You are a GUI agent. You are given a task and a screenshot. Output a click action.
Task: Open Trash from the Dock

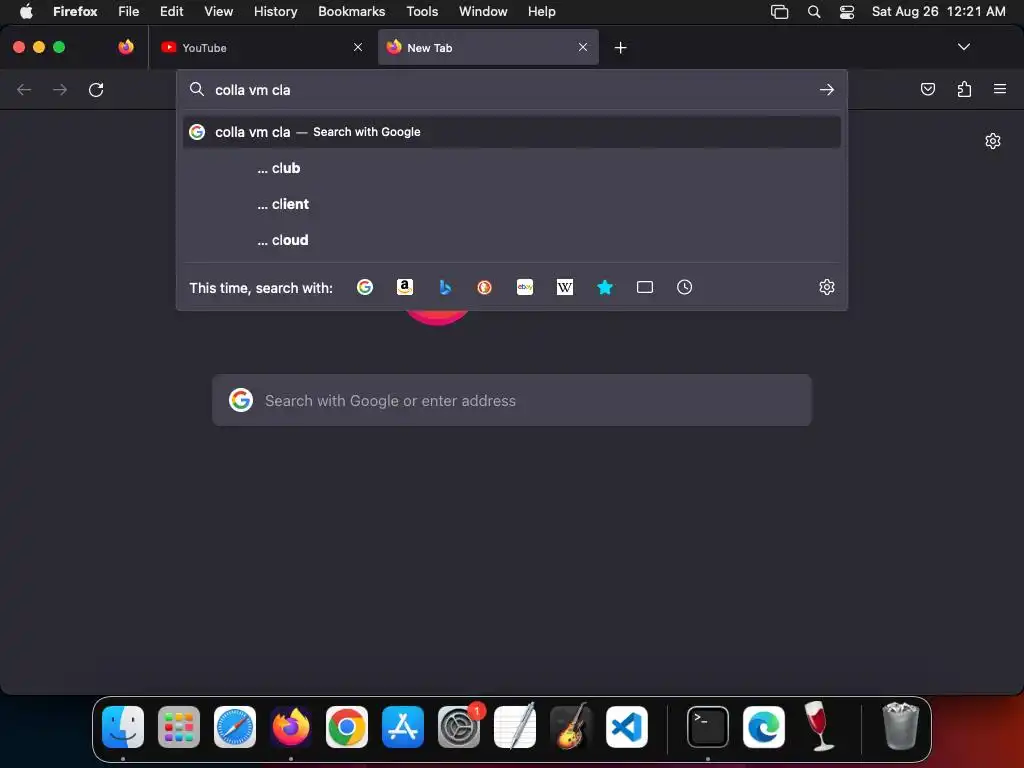click(x=901, y=726)
